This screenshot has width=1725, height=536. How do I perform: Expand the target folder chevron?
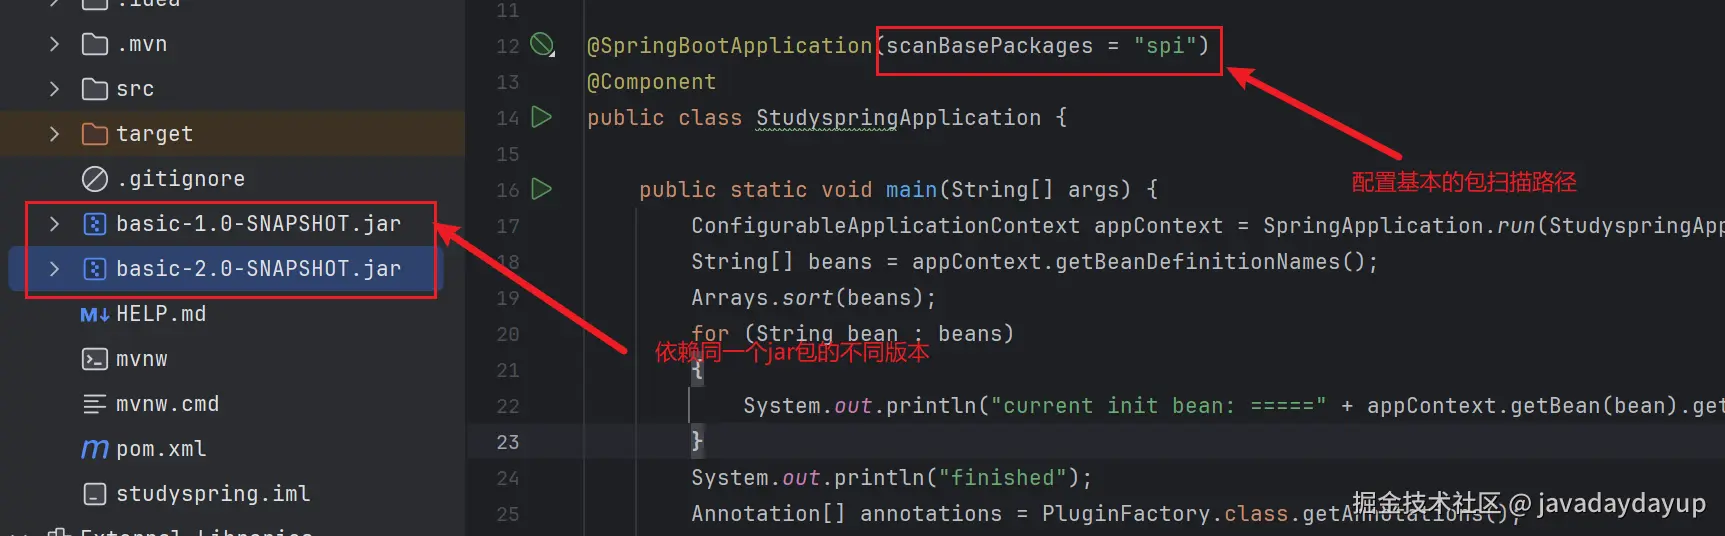[x=54, y=134]
